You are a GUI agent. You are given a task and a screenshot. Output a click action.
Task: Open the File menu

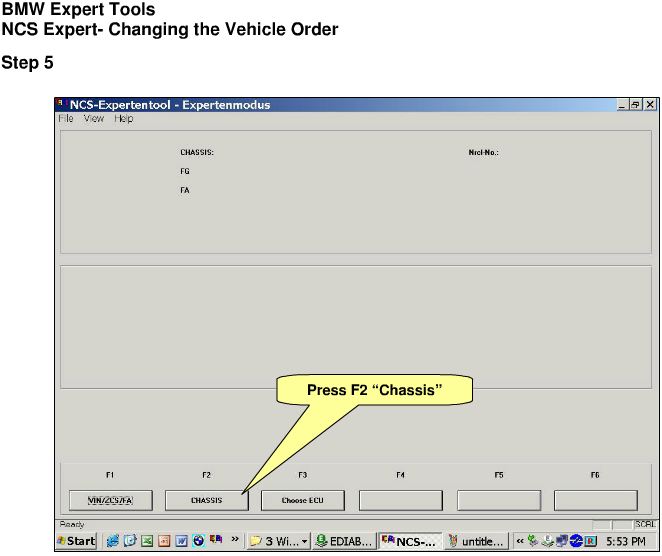click(66, 119)
